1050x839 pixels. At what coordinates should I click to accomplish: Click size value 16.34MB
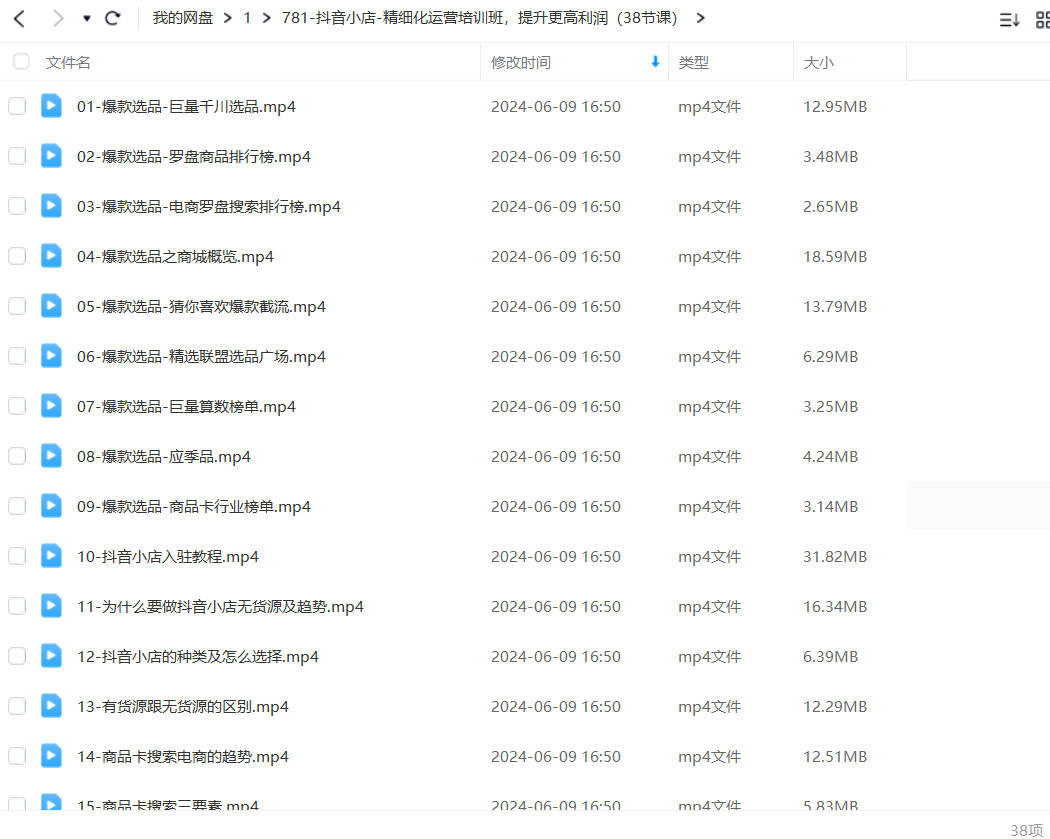835,607
